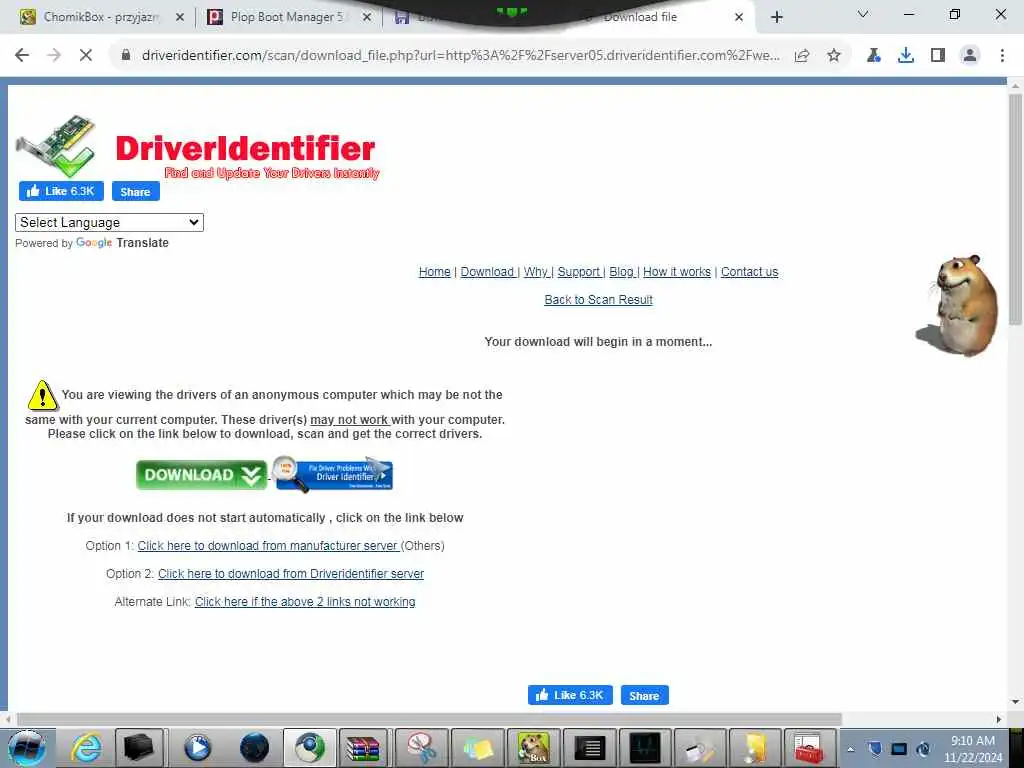Image resolution: width=1024 pixels, height=768 pixels.
Task: Like the page using top Facebook Like button
Action: (61, 191)
